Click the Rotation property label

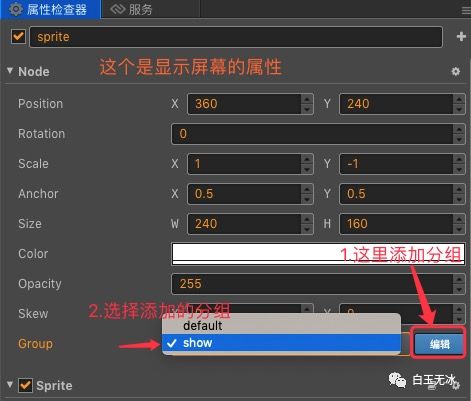(41, 134)
